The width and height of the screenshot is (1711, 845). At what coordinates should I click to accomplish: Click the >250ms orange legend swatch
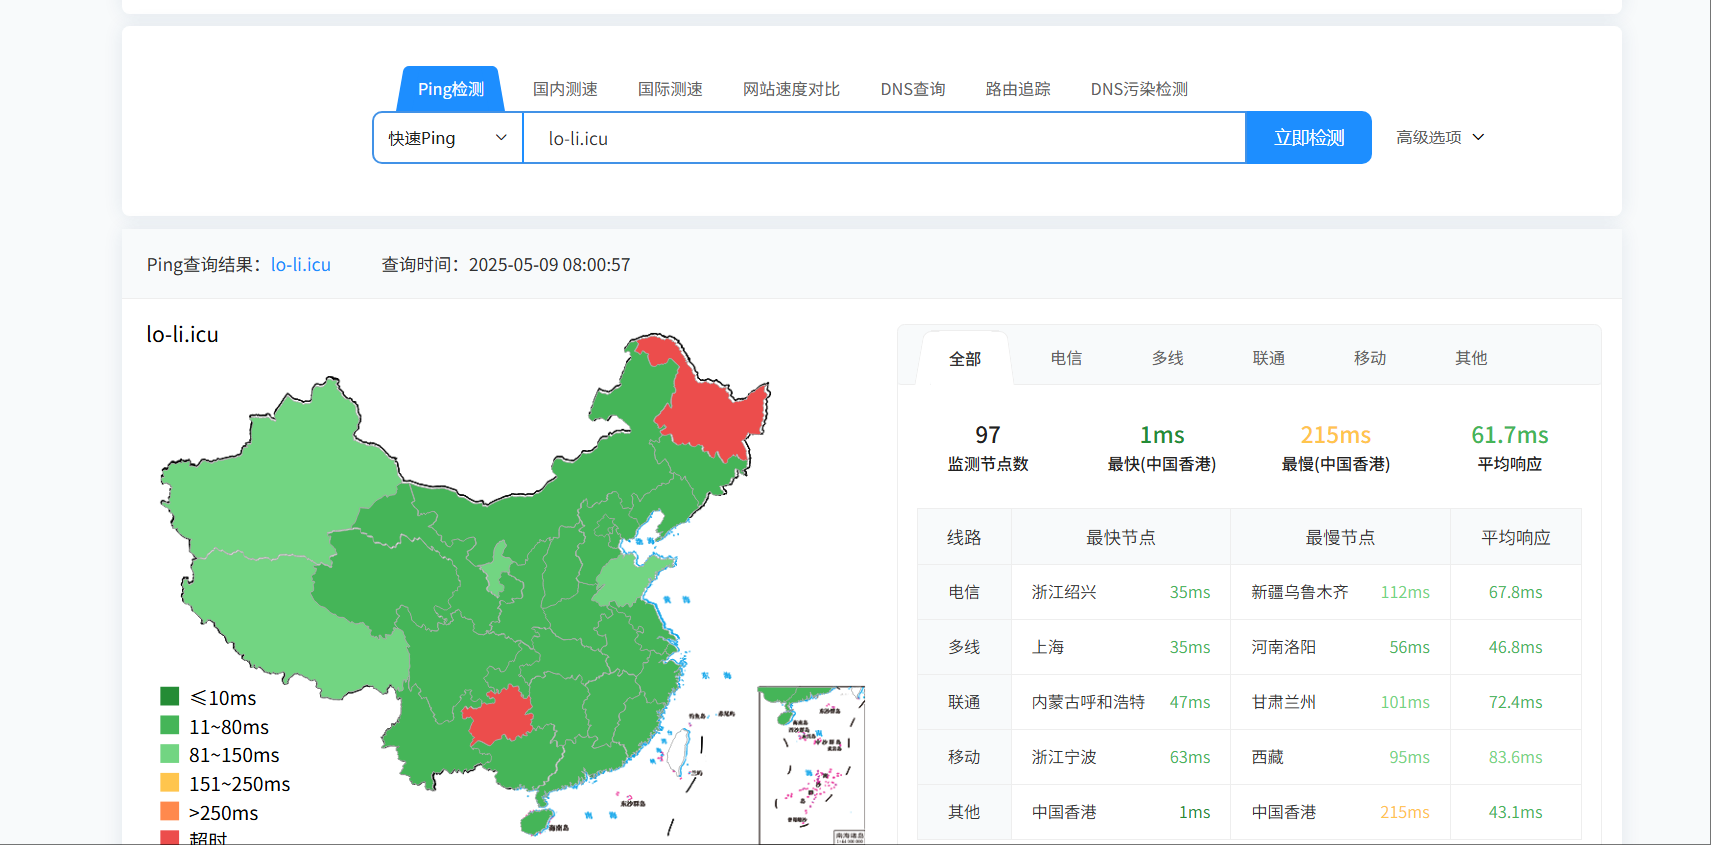tap(170, 812)
